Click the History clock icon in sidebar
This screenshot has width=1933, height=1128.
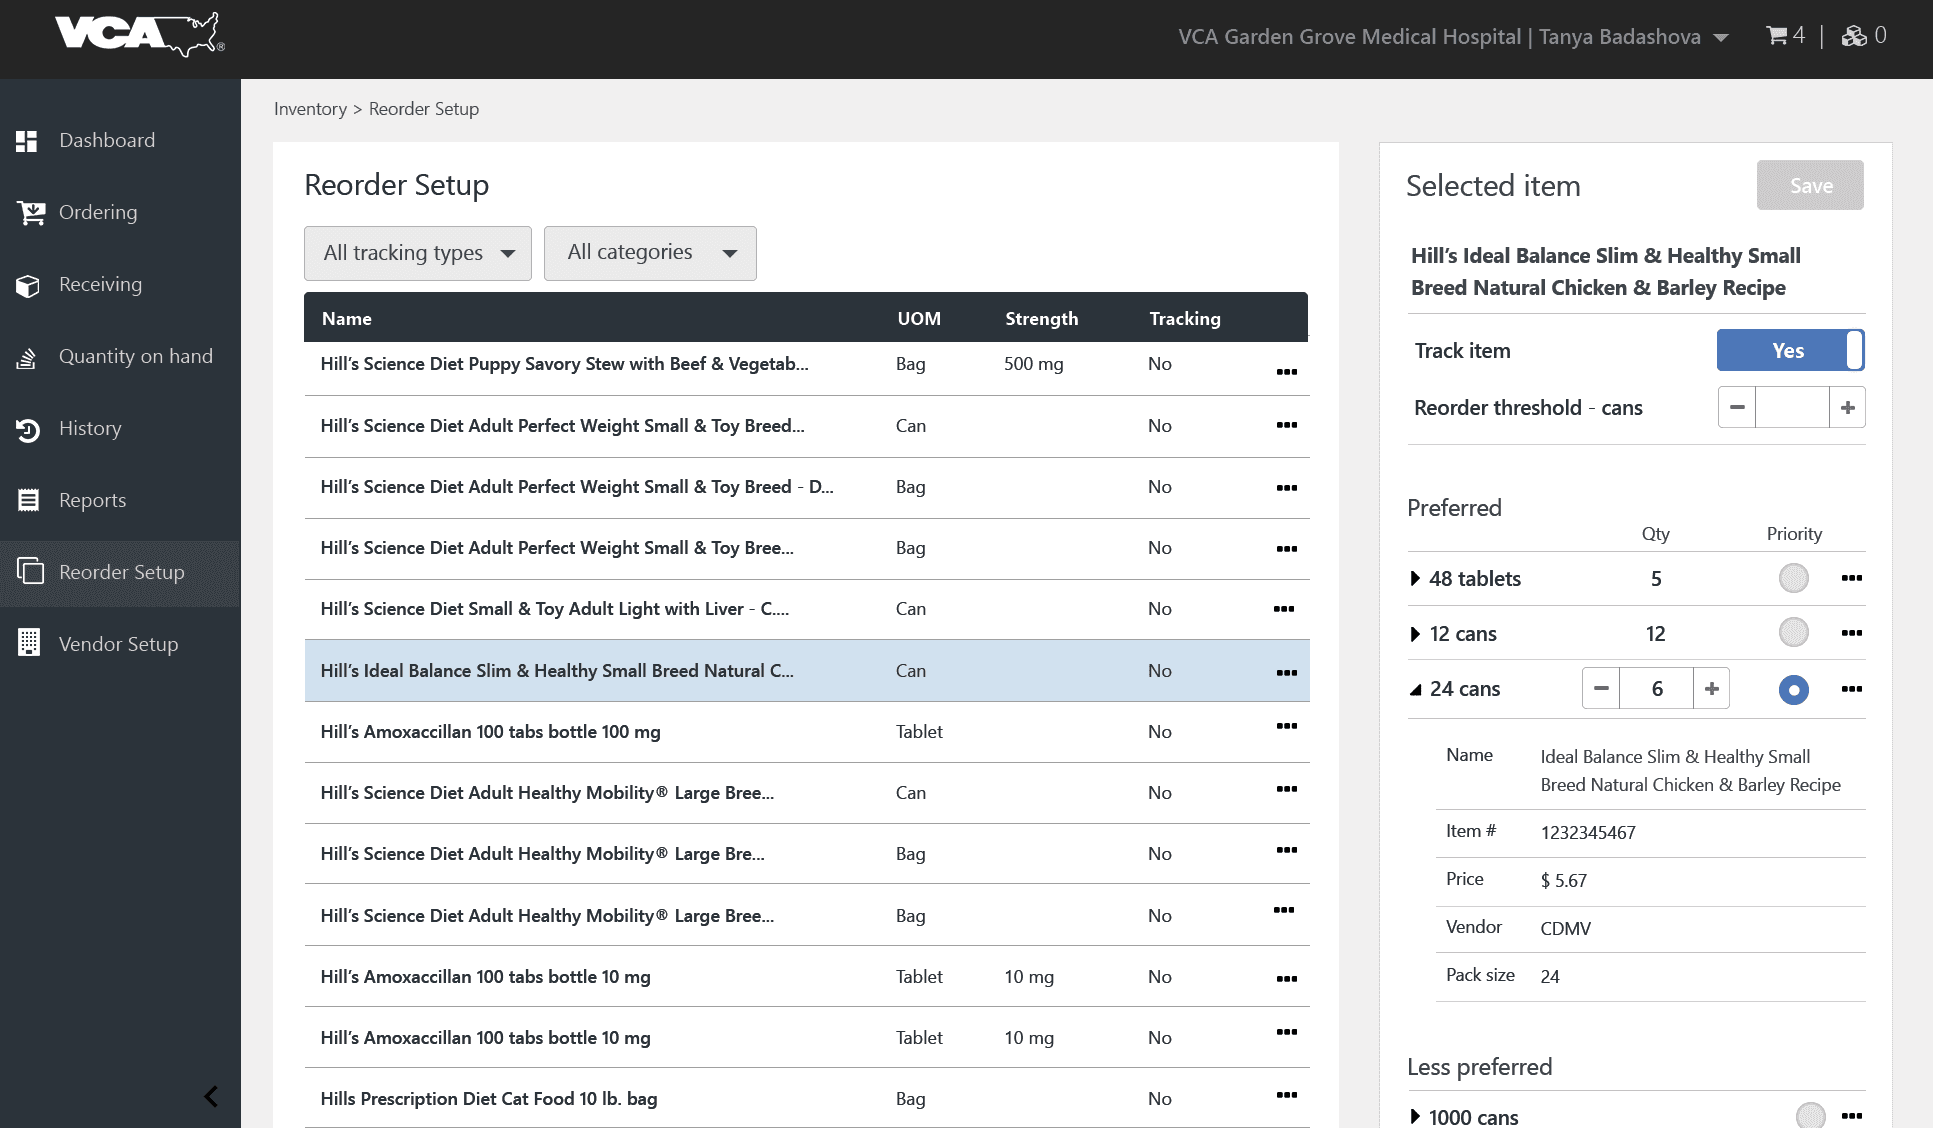click(28, 430)
